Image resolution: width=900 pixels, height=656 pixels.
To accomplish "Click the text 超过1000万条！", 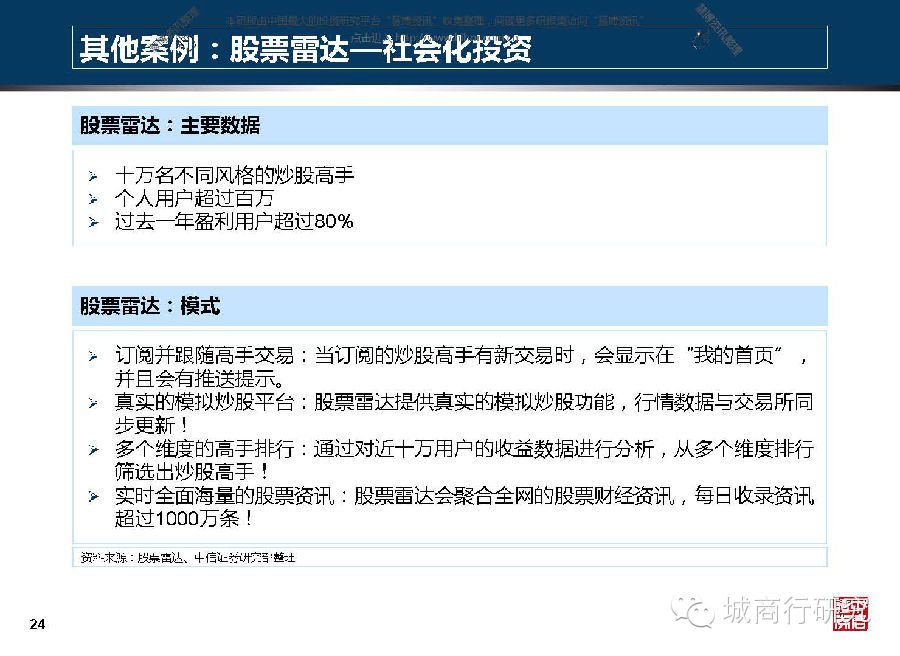I will [184, 518].
